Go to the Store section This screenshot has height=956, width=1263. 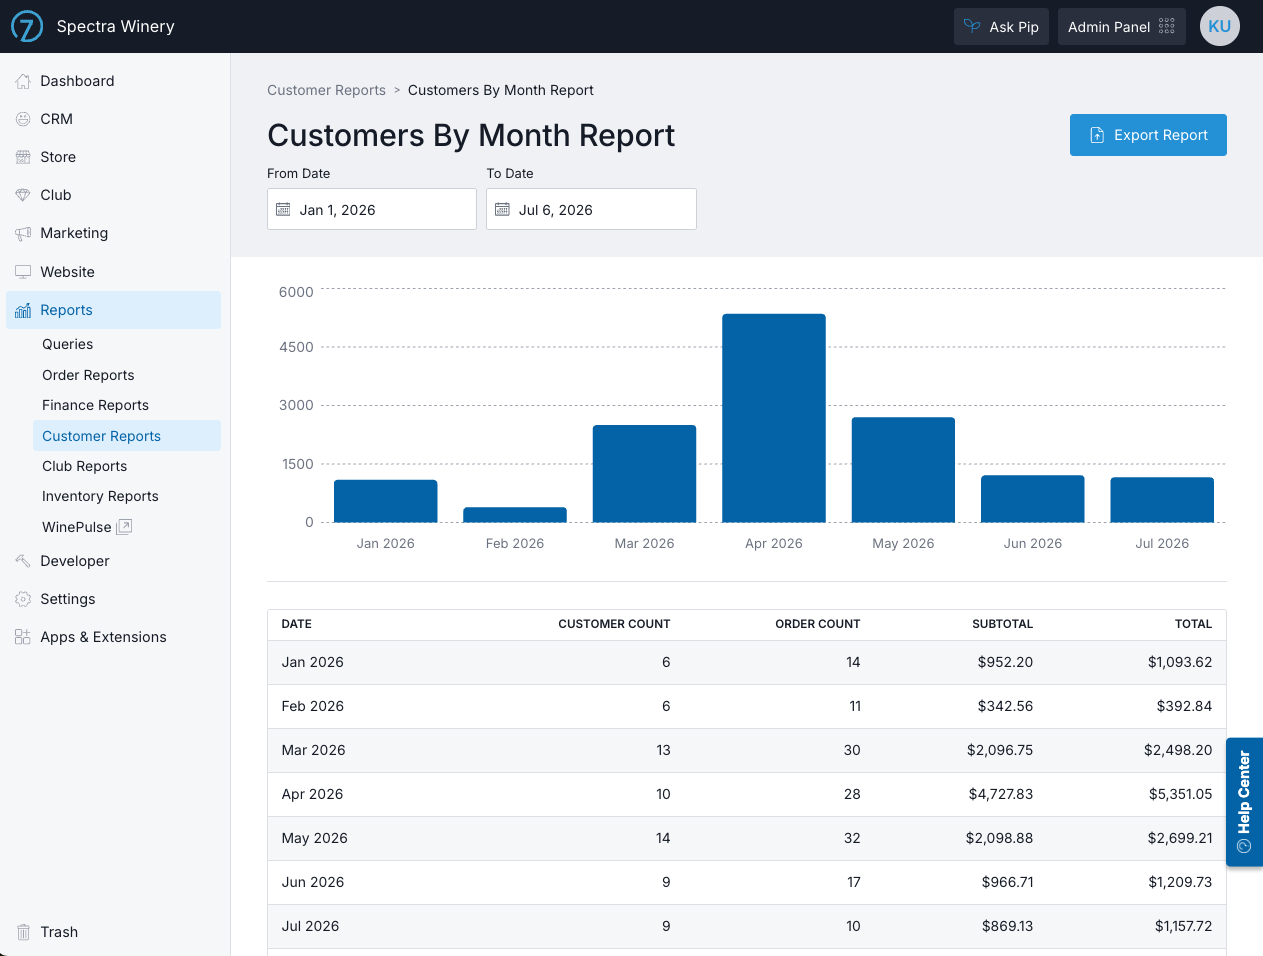[x=114, y=157]
